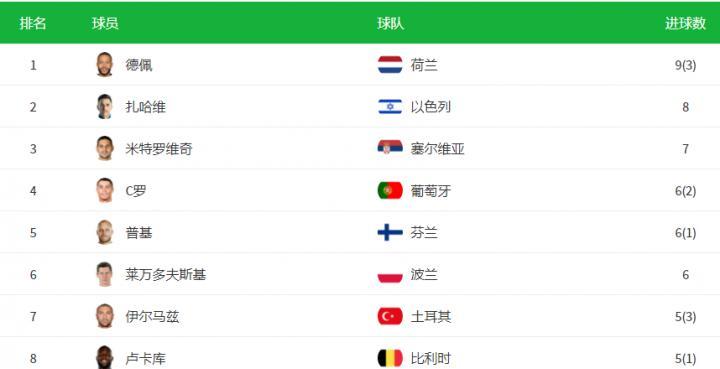The height and width of the screenshot is (369, 720).
Task: Click the Israel flag icon
Action: 390,106
